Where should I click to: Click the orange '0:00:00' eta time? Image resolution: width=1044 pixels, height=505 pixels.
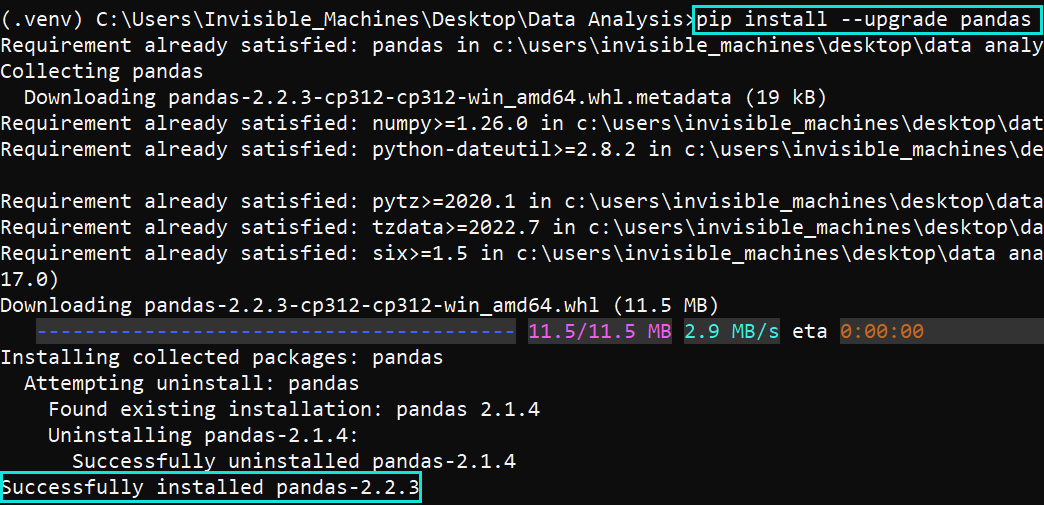(x=882, y=331)
